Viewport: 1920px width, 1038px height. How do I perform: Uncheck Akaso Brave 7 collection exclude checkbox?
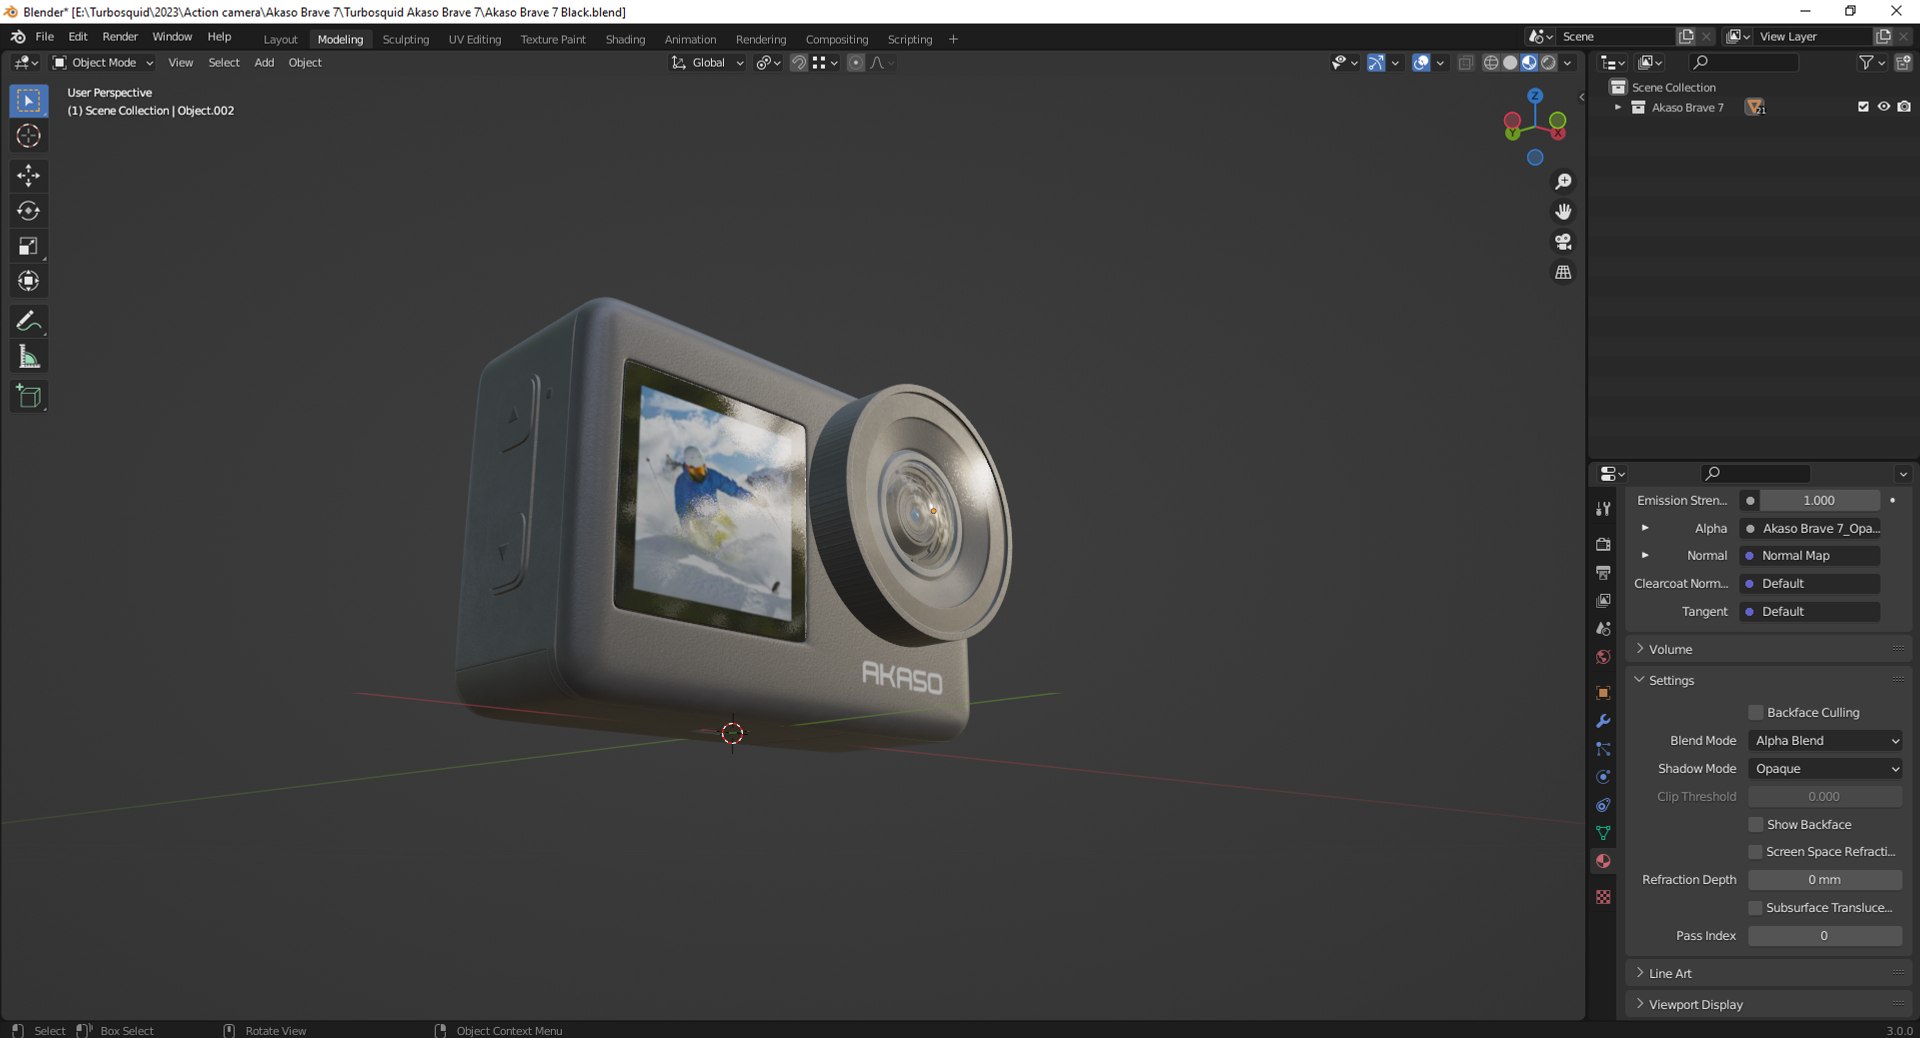[1863, 107]
